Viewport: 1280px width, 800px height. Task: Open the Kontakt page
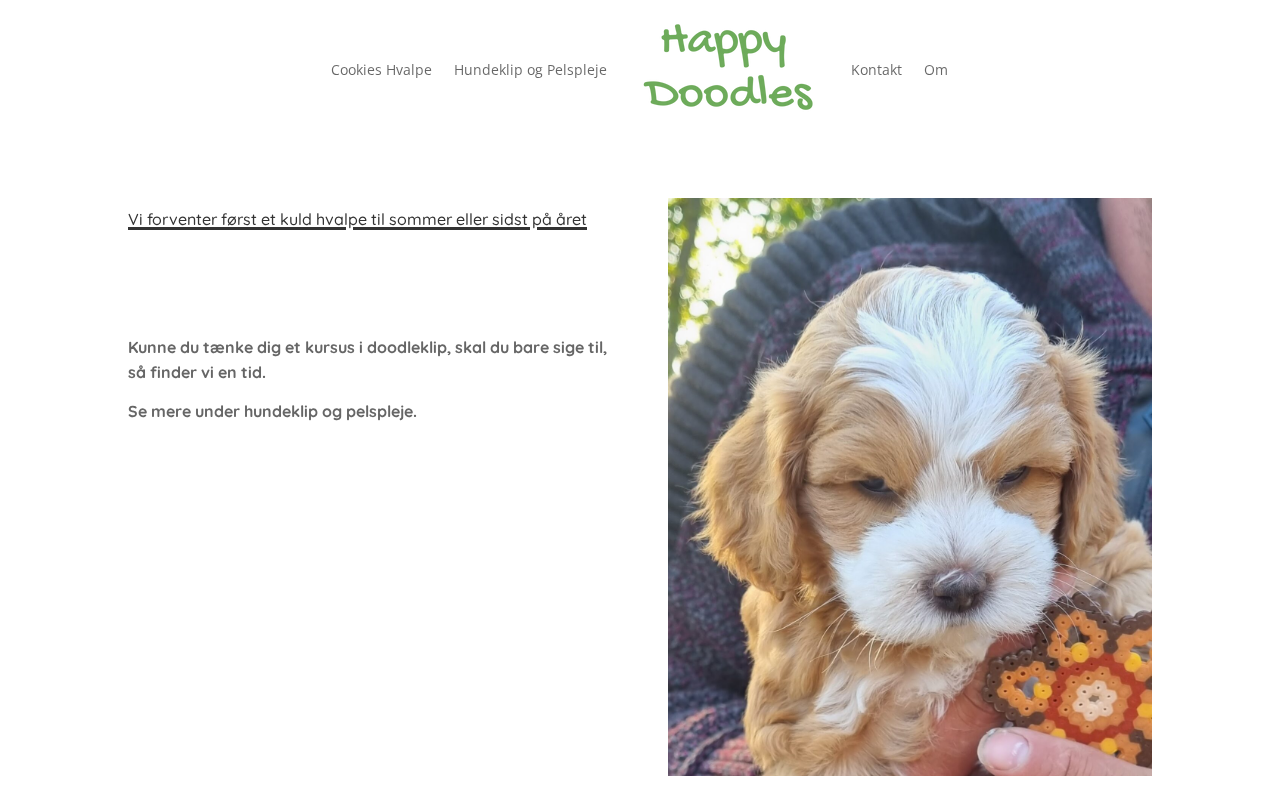click(x=876, y=70)
